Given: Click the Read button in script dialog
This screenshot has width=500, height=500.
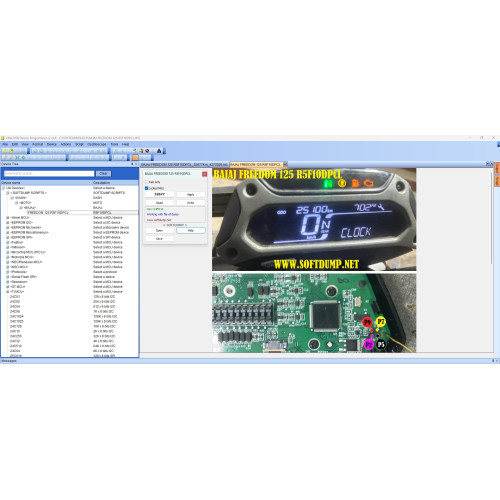Looking at the screenshot, I should (160, 203).
